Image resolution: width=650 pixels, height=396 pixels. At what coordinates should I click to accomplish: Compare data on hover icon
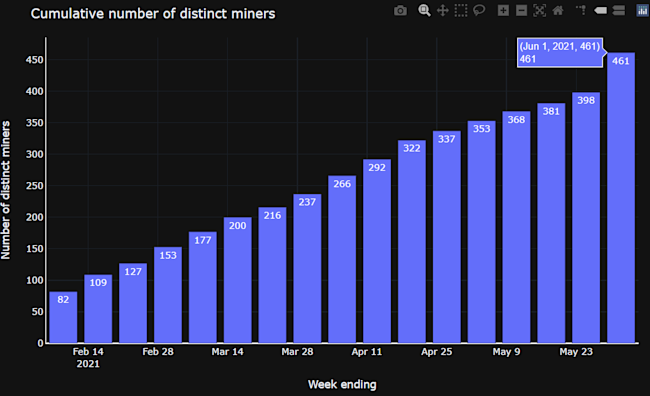[x=618, y=10]
